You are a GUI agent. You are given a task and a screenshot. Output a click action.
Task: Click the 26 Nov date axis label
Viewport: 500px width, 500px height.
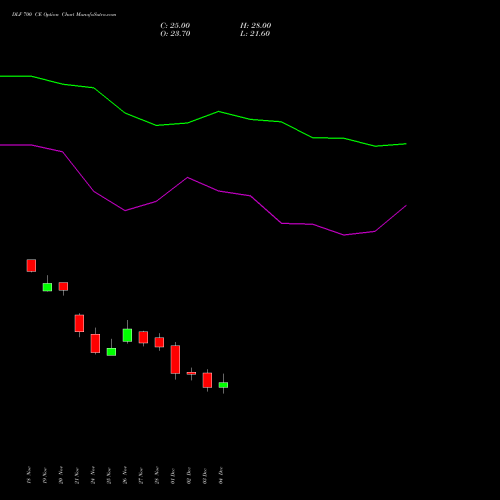[125, 475]
